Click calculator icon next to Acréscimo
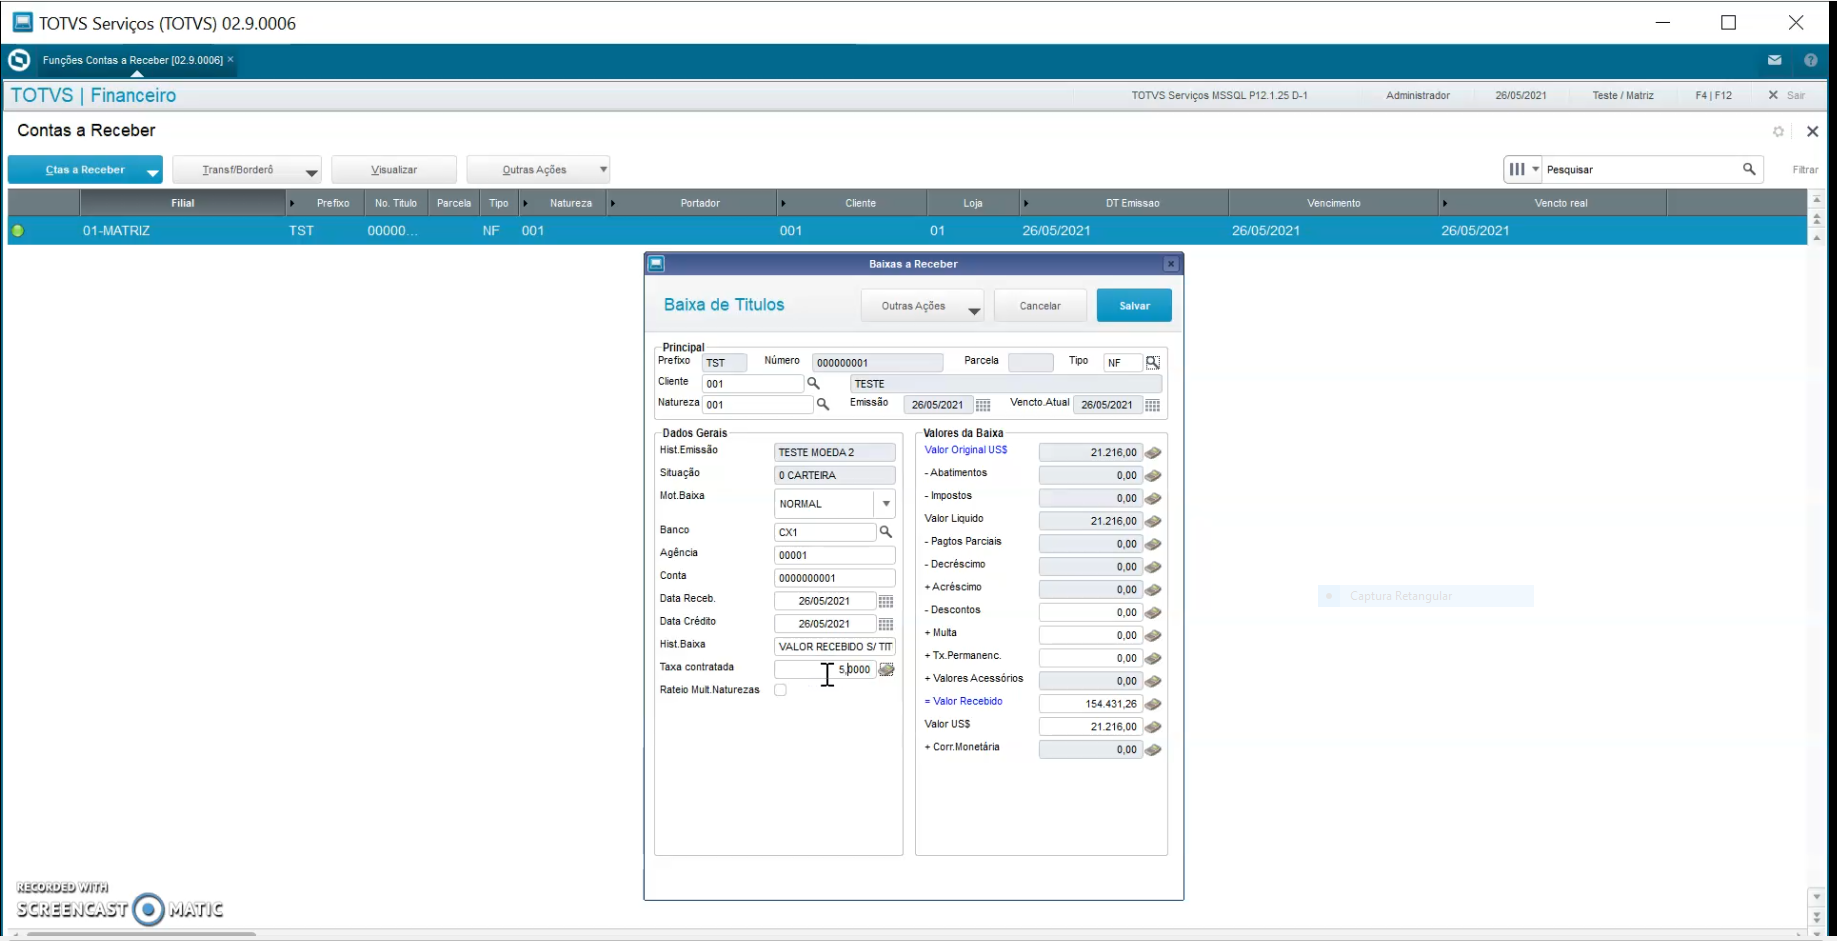The image size is (1837, 941). 1153,590
